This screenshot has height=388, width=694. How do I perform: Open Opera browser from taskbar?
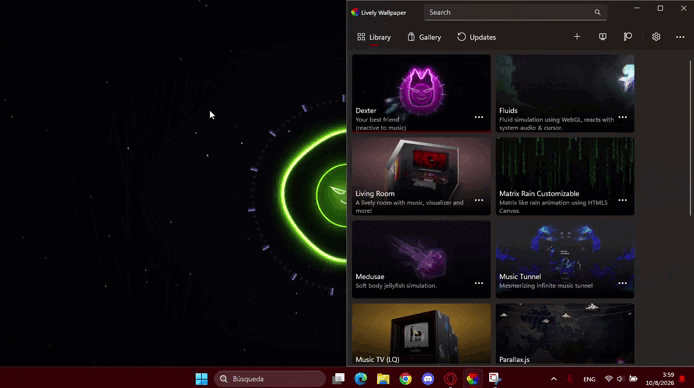[x=450, y=379]
